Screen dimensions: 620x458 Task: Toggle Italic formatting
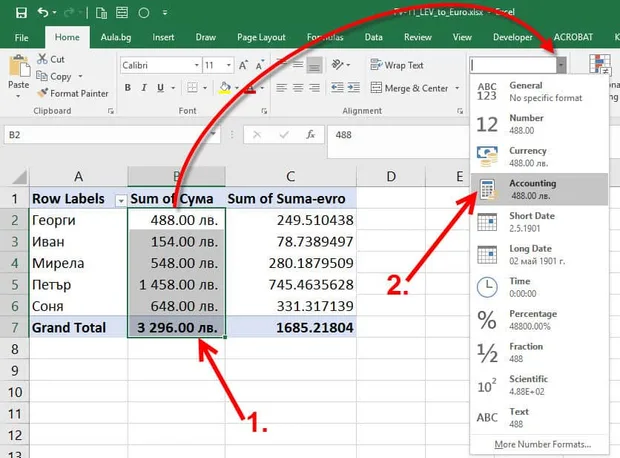click(x=144, y=88)
